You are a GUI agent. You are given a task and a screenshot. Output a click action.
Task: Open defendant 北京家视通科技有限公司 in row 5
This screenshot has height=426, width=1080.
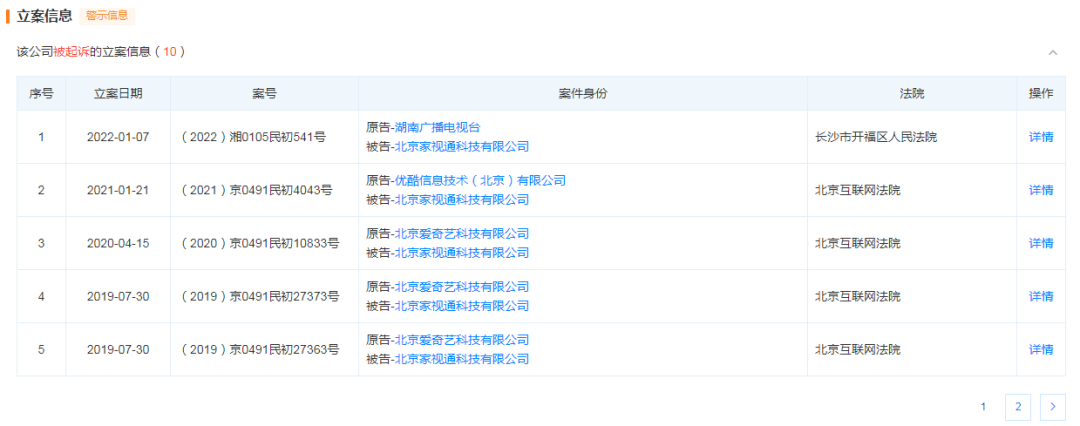(461, 359)
